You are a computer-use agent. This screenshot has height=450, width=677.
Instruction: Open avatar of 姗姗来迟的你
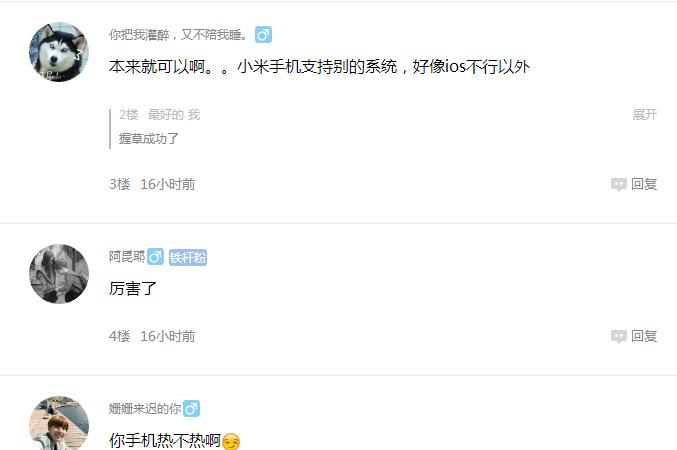coord(59,424)
